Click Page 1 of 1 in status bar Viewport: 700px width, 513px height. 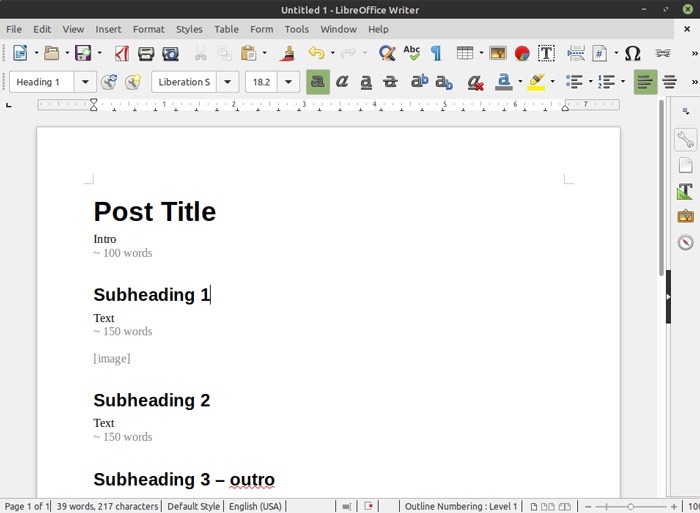tap(26, 506)
